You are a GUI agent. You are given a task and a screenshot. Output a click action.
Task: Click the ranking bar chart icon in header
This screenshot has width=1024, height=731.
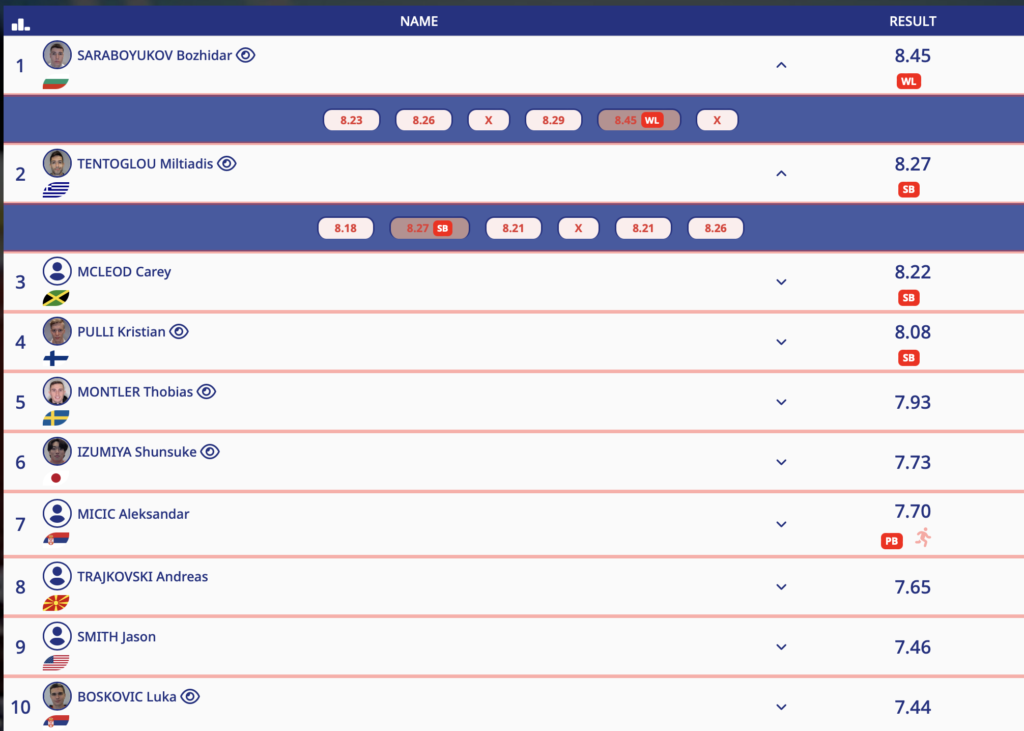[20, 23]
